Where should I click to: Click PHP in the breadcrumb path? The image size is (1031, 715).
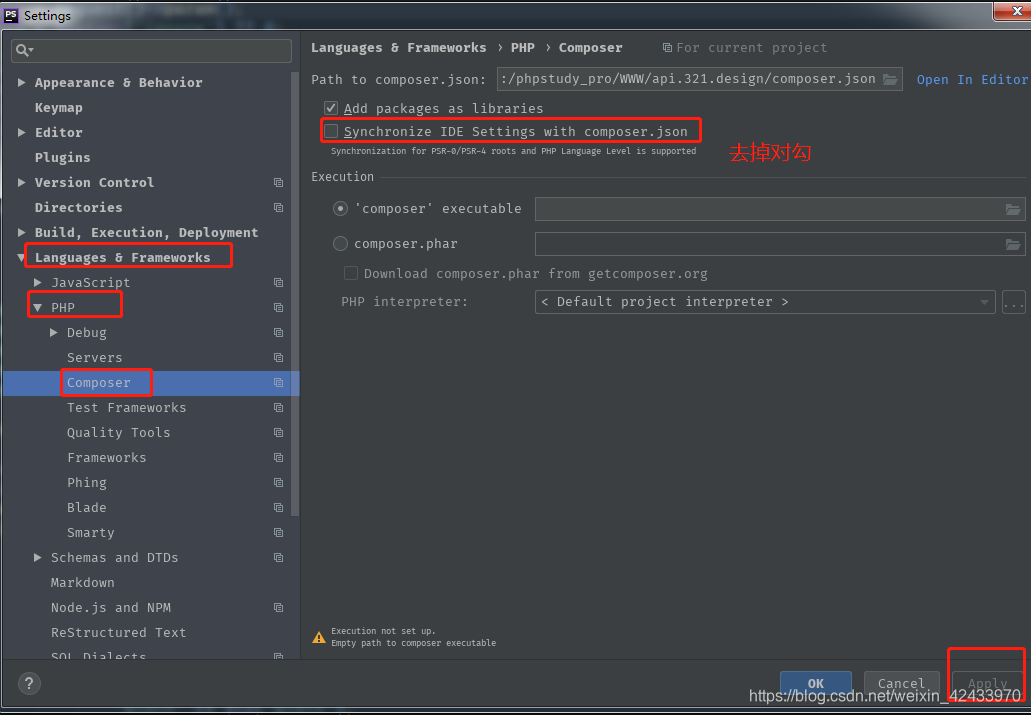(522, 47)
